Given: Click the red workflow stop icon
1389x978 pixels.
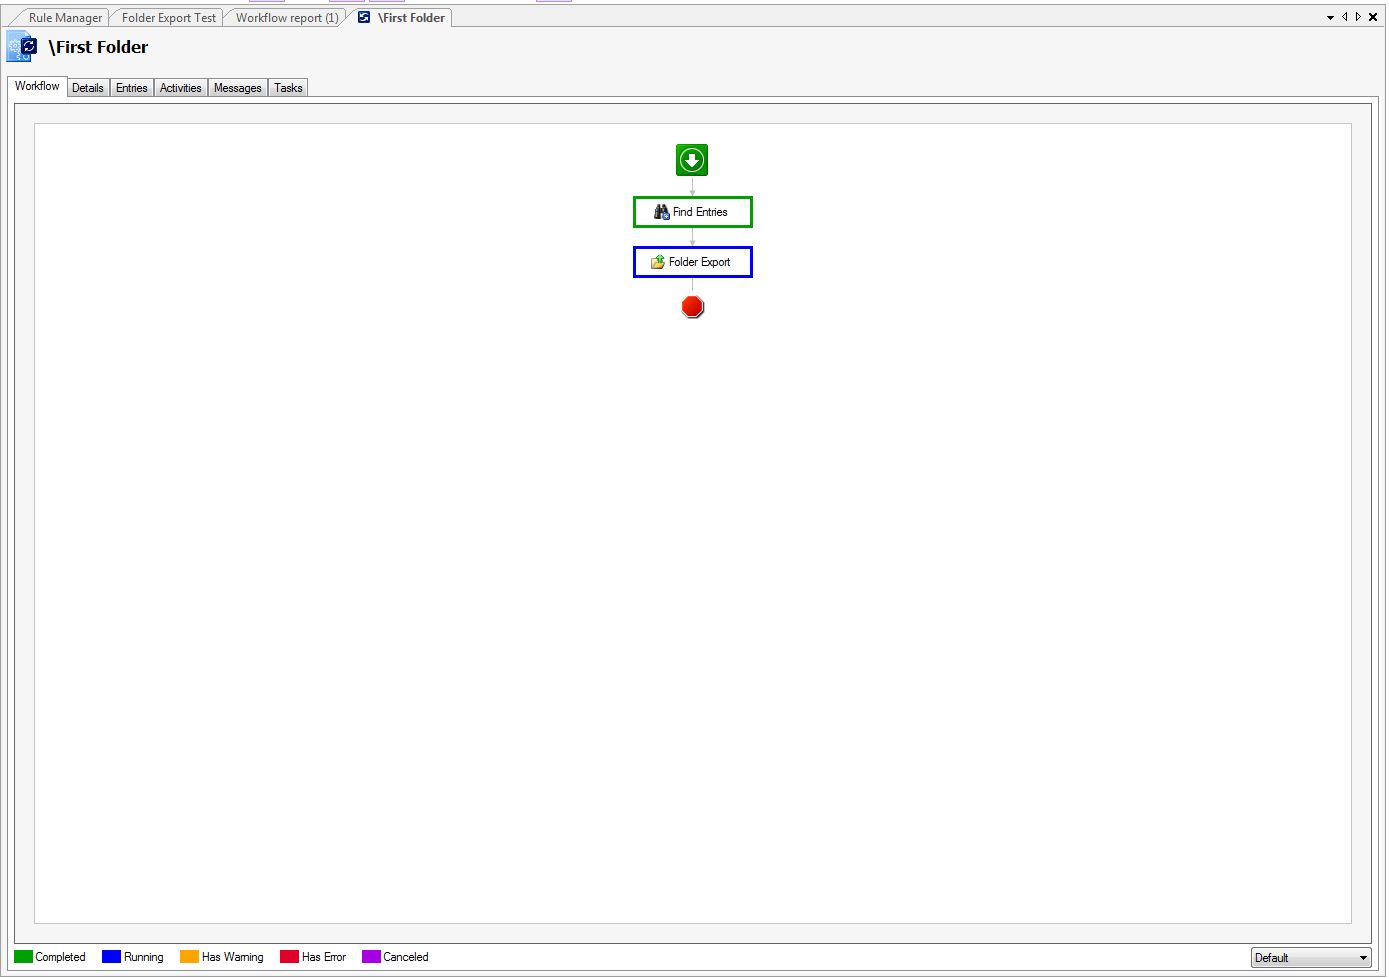Looking at the screenshot, I should click(693, 307).
